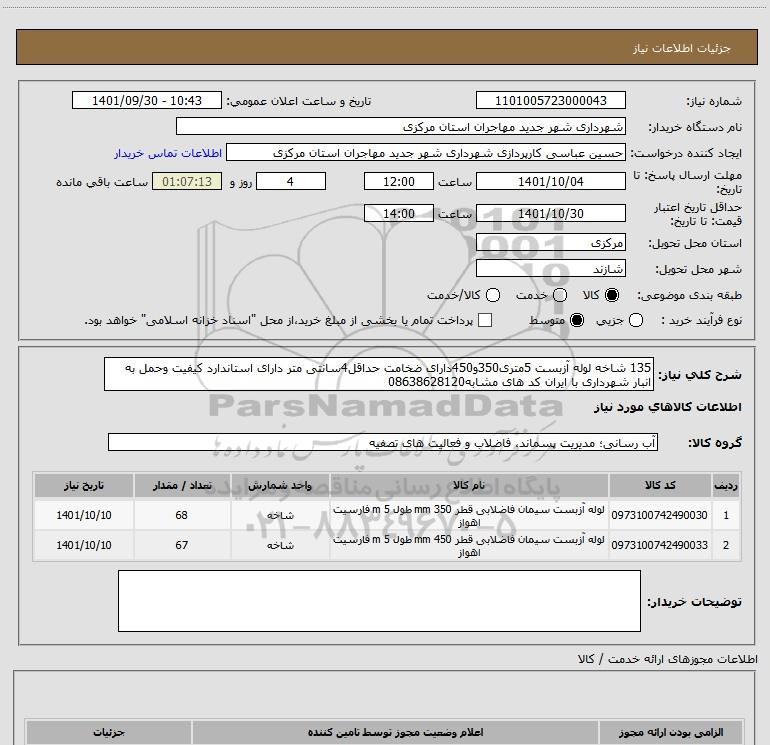This screenshot has height=745, width=770.
Task: Click quantity value 67
Action: click(x=182, y=545)
